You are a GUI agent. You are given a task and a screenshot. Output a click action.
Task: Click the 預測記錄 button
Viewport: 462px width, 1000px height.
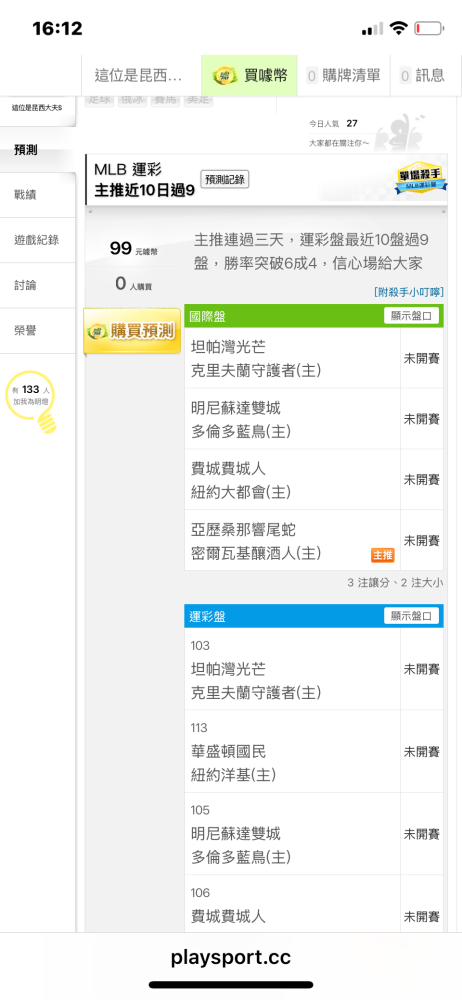click(225, 180)
